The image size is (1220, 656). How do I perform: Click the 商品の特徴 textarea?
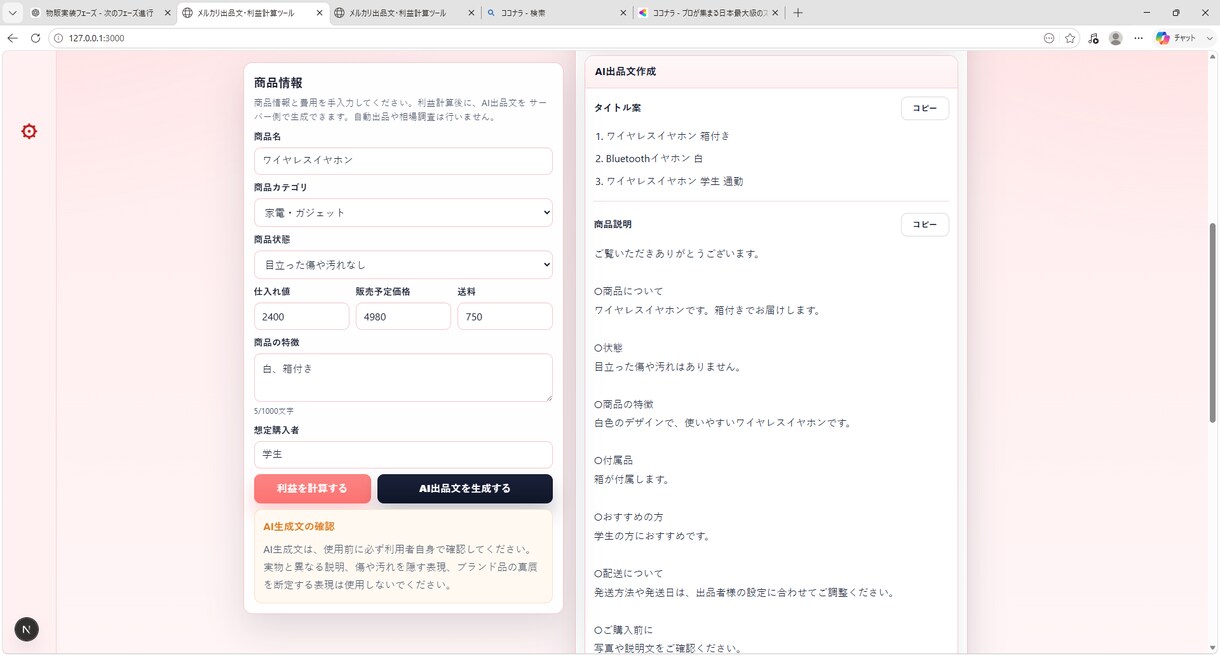click(x=403, y=378)
